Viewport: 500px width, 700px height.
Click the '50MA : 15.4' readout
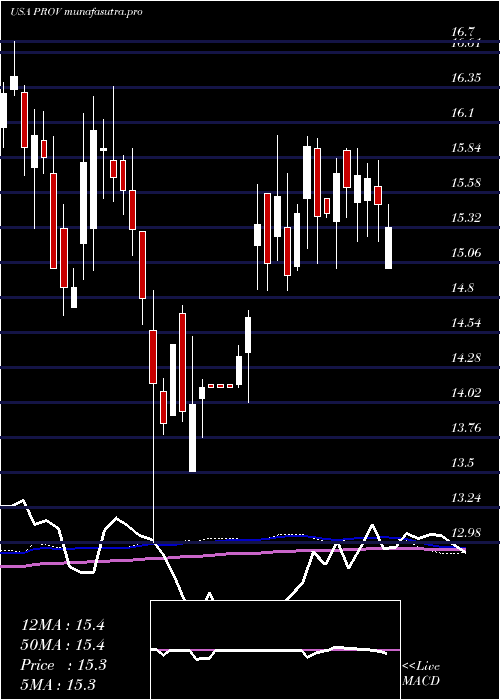62,645
